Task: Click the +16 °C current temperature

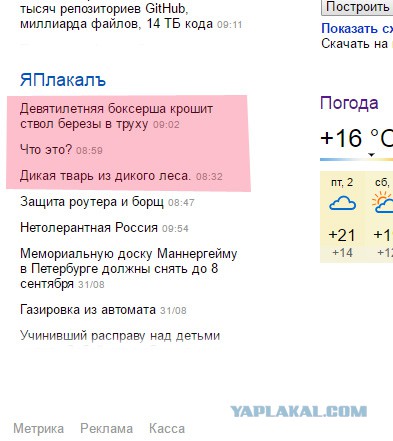Action: [x=356, y=138]
